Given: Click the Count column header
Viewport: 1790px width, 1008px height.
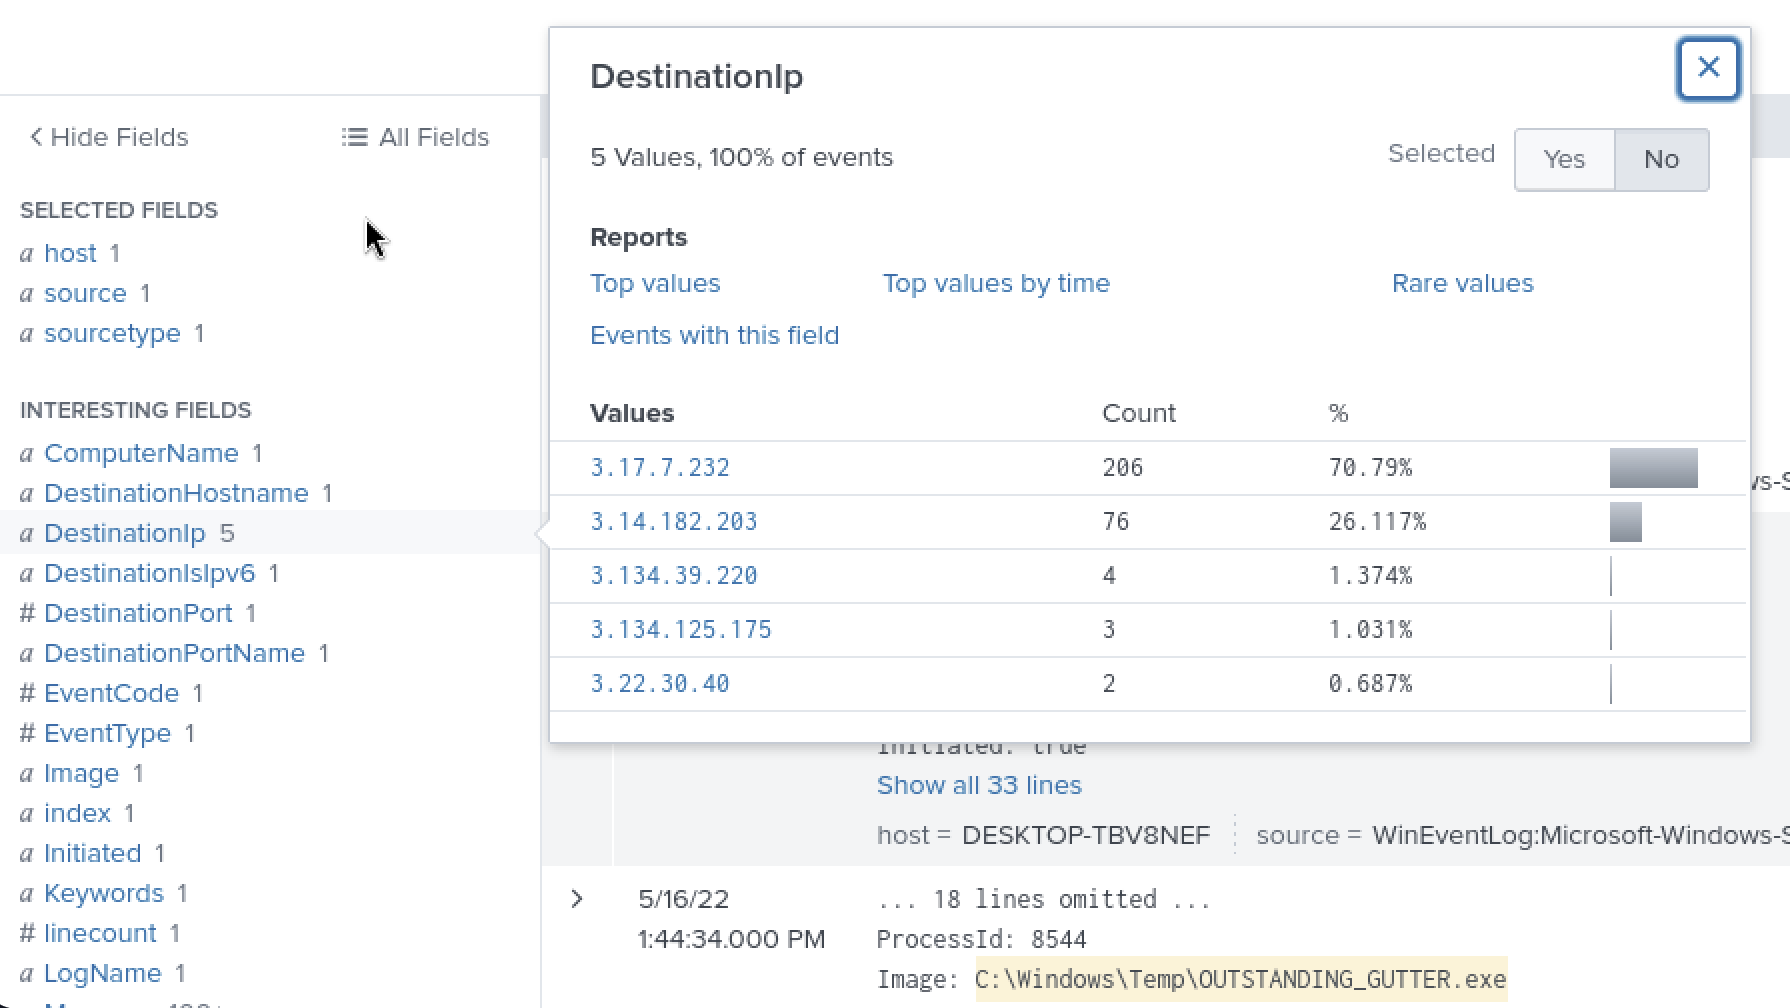Looking at the screenshot, I should pyautogui.click(x=1138, y=413).
